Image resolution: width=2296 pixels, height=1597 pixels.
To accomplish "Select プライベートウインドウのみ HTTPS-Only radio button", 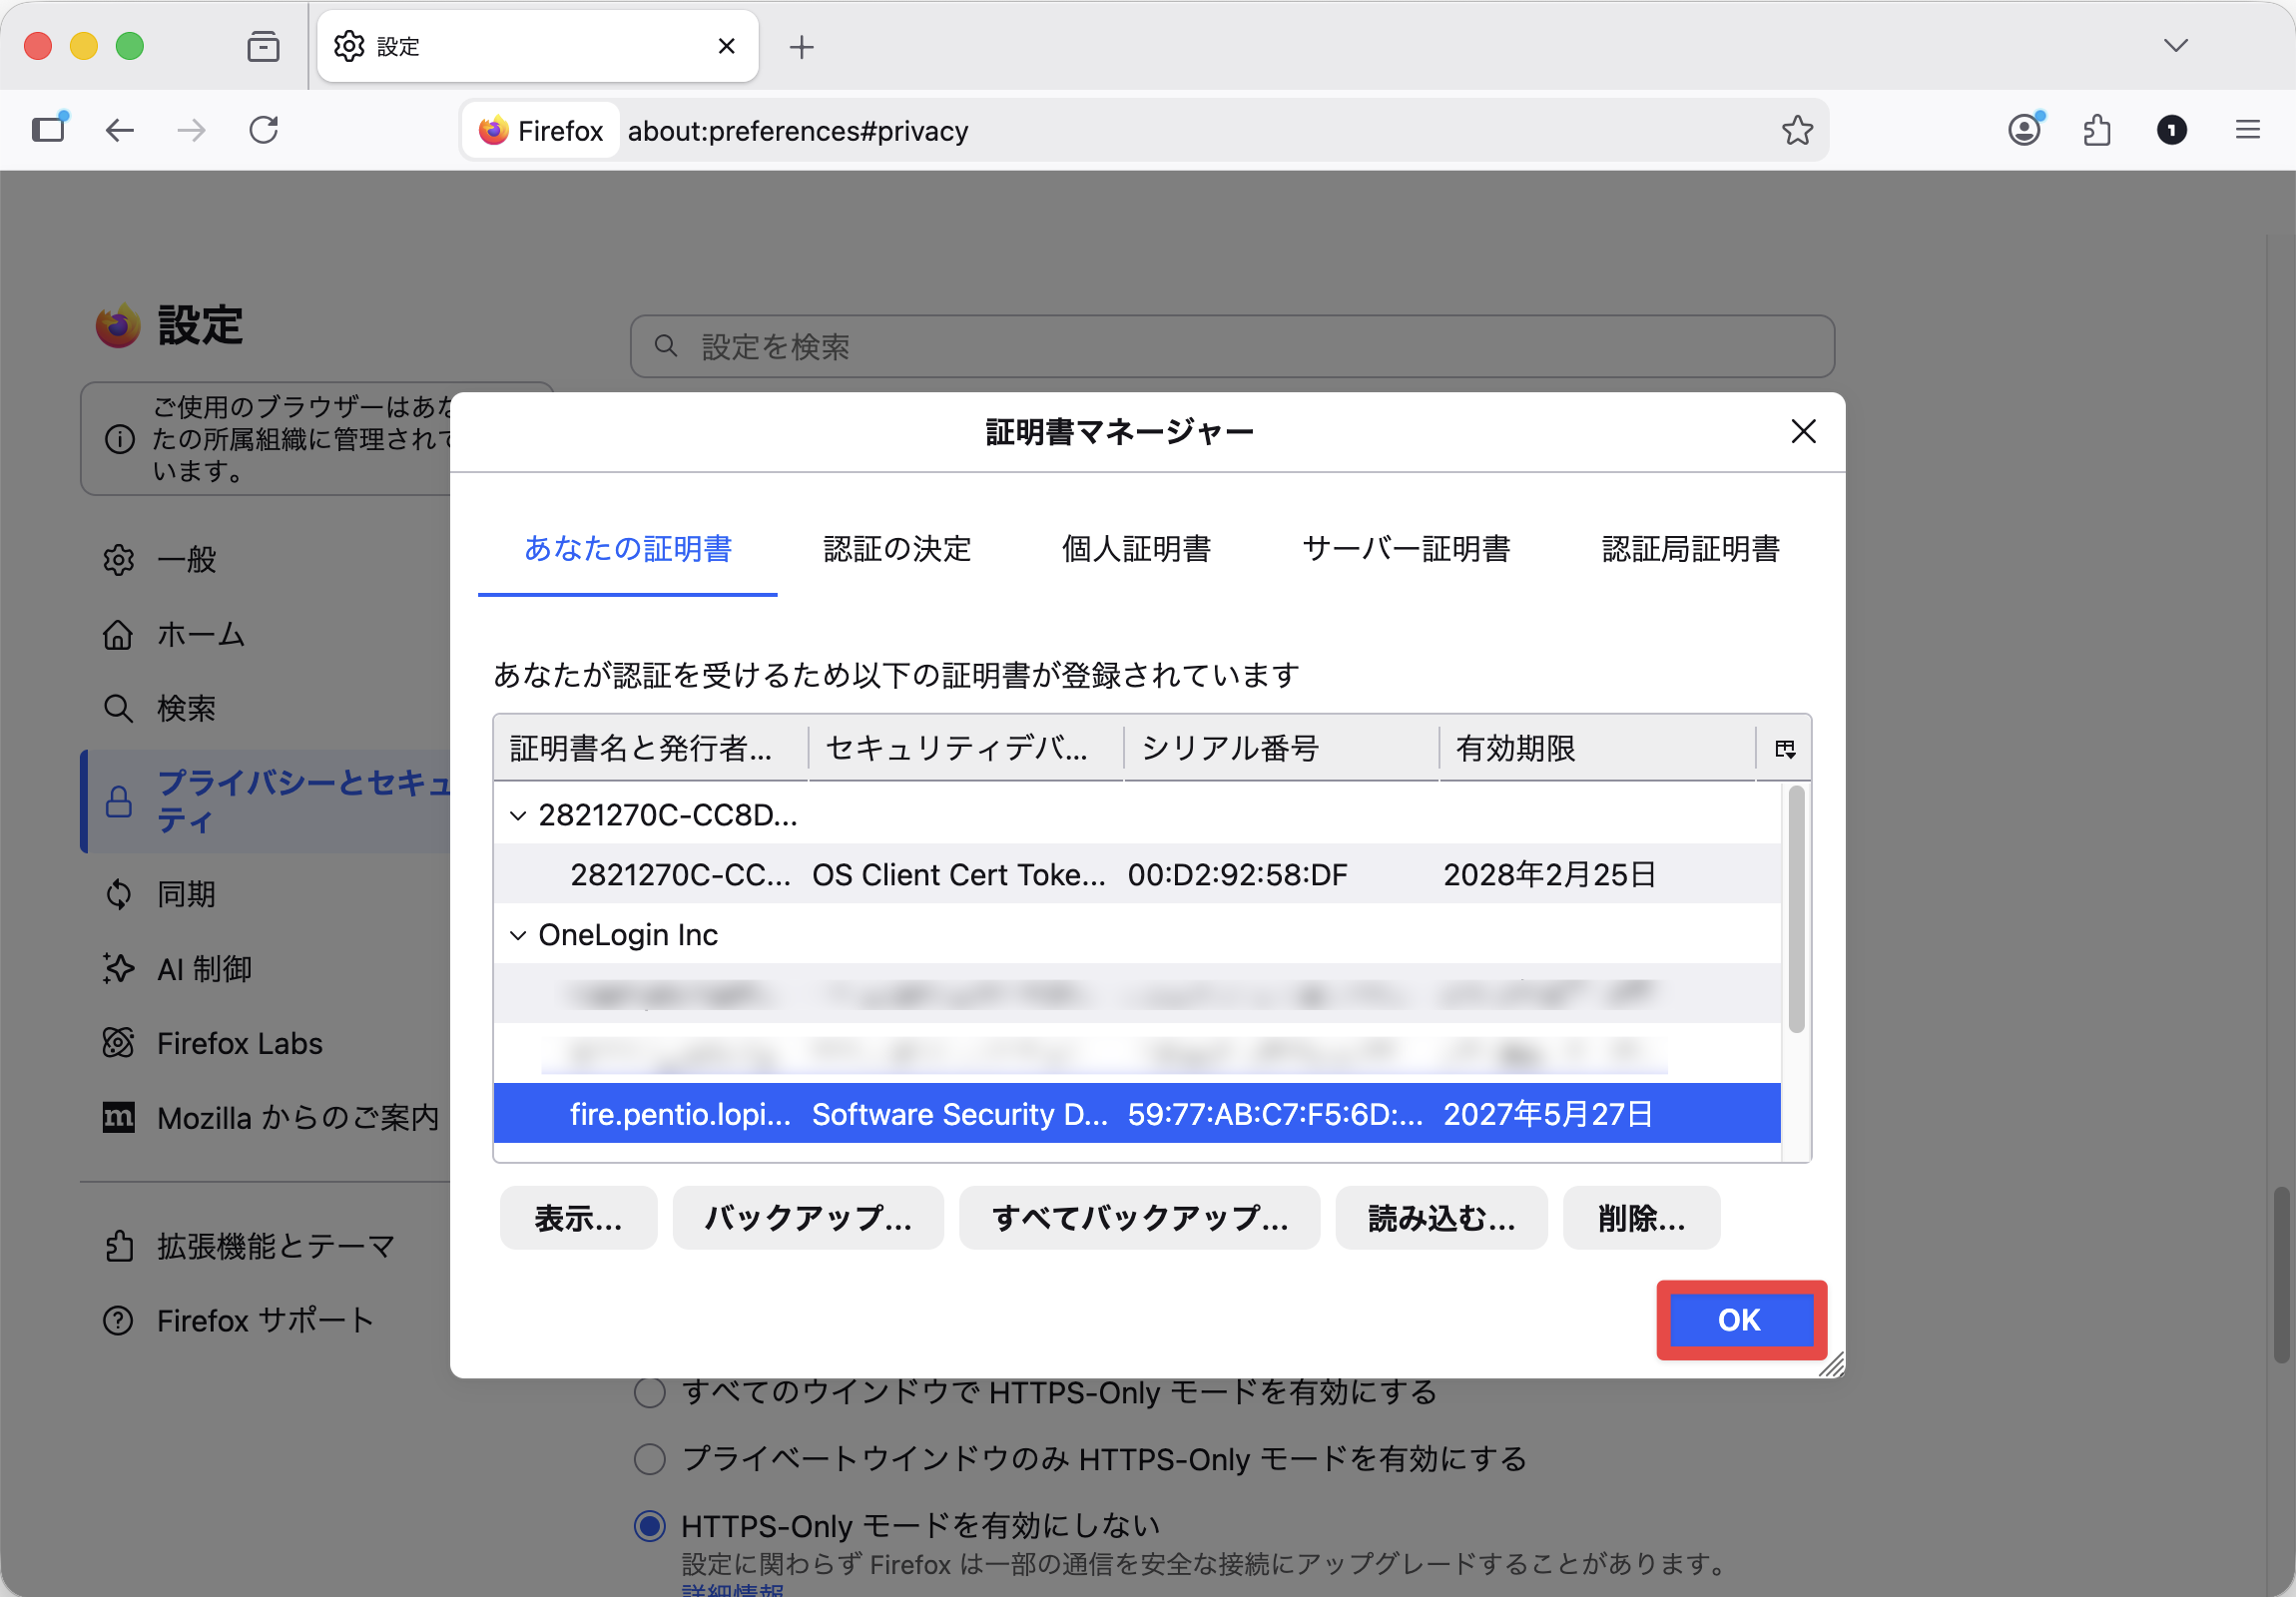I will pyautogui.click(x=650, y=1459).
